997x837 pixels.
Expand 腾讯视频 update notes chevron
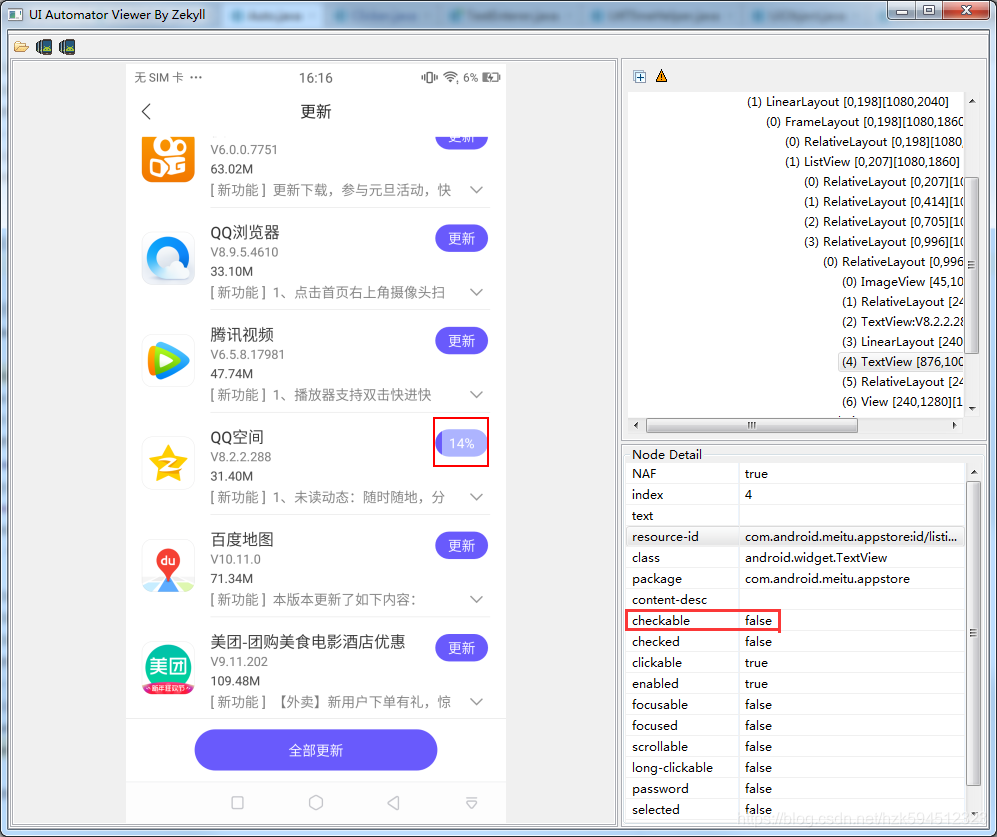[x=477, y=395]
